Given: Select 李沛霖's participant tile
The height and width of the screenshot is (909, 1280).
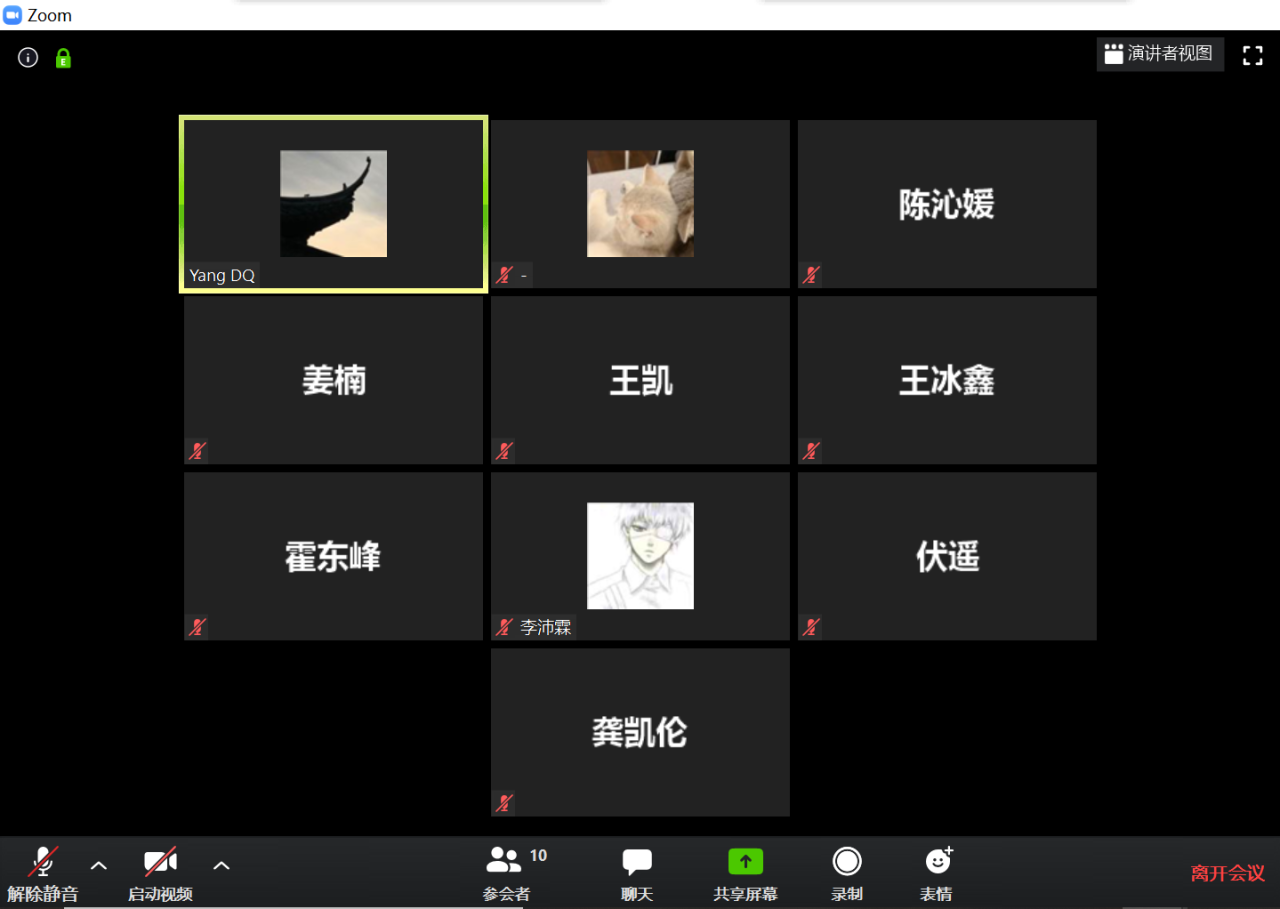Looking at the screenshot, I should click(640, 556).
